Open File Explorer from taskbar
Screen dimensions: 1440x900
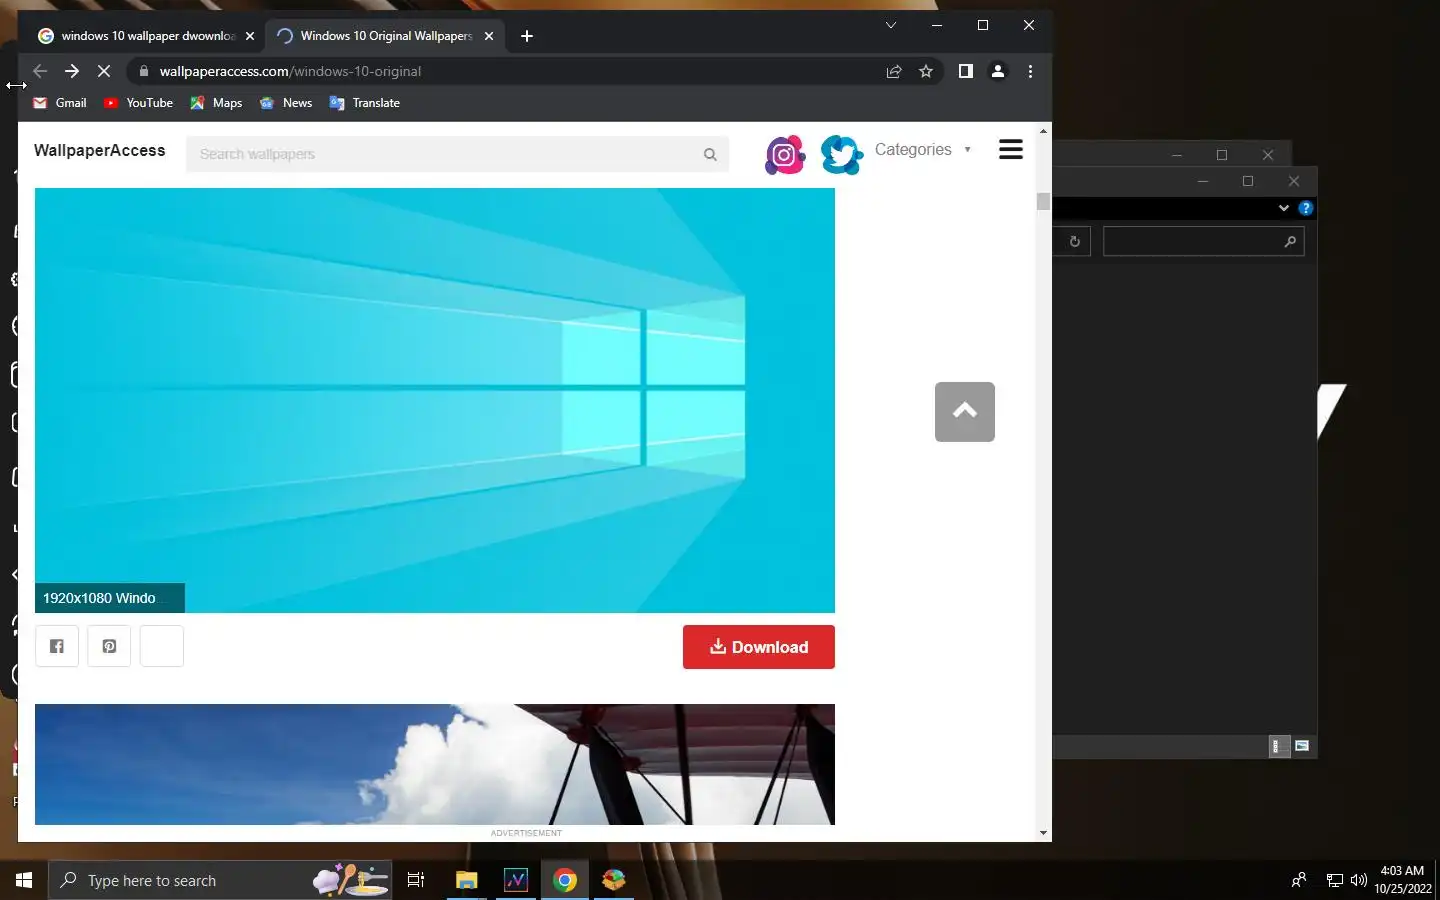click(466, 880)
